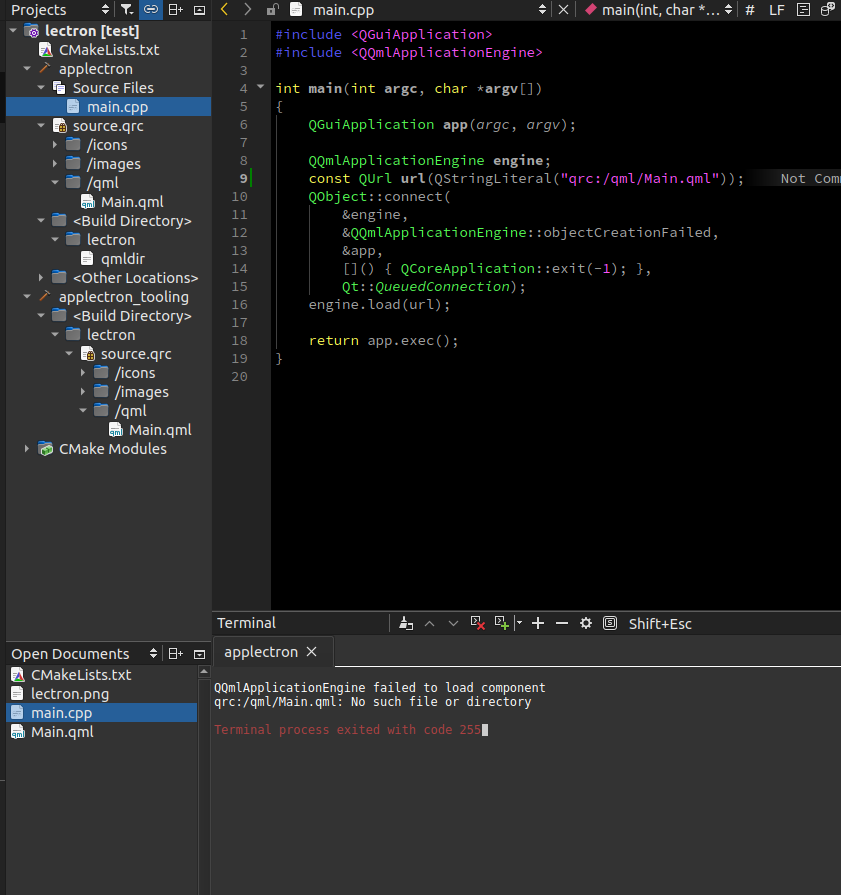The image size is (841, 895).
Task: Collapse the Source Files folder
Action: pyautogui.click(x=40, y=87)
